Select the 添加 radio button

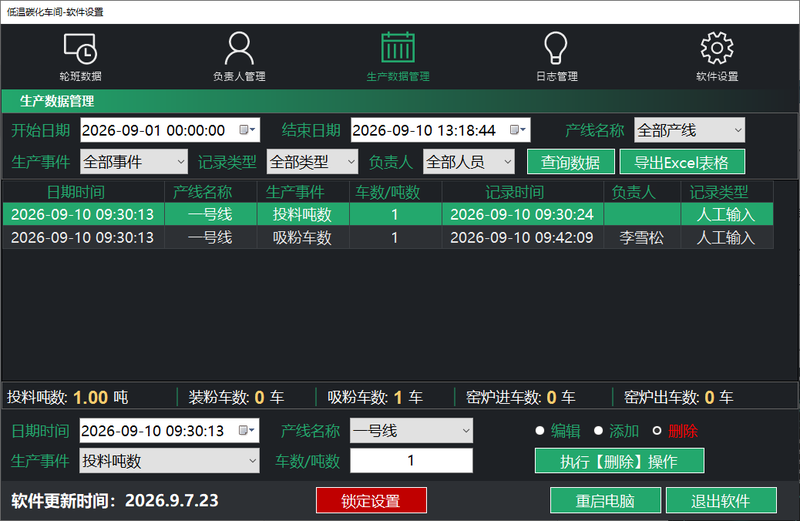598,431
